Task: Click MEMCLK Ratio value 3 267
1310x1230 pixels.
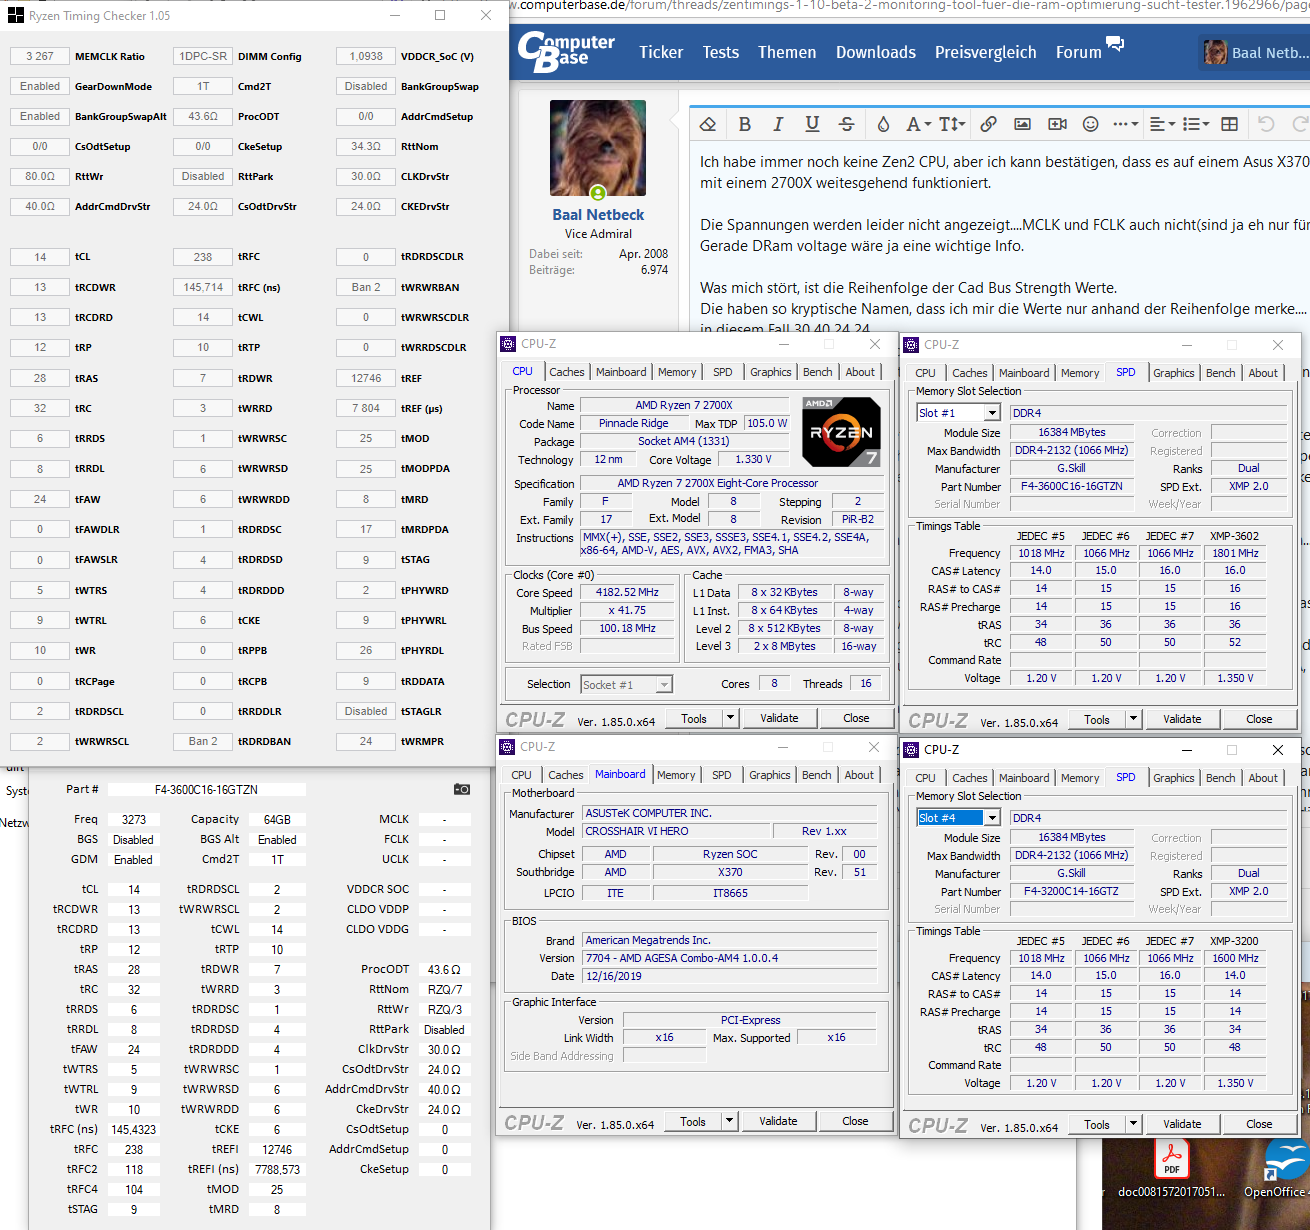Action: coord(40,56)
